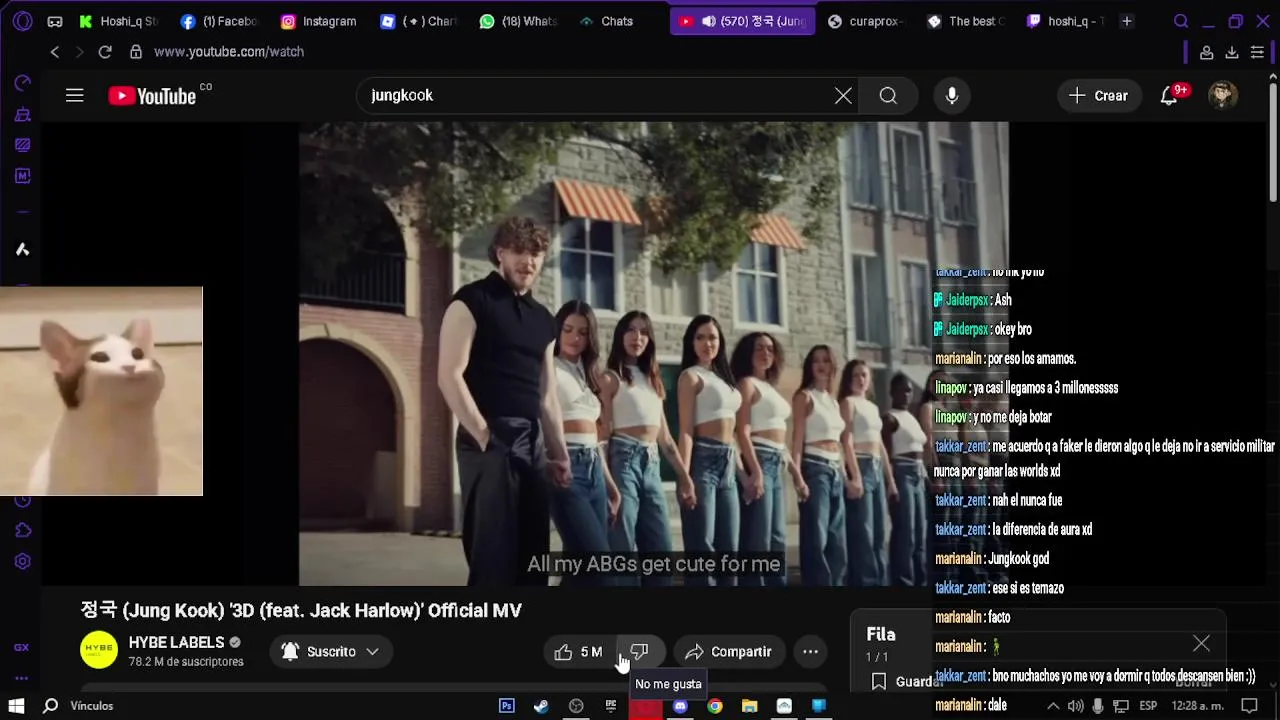
Task: Switch to the 'The best' tab
Action: point(965,21)
